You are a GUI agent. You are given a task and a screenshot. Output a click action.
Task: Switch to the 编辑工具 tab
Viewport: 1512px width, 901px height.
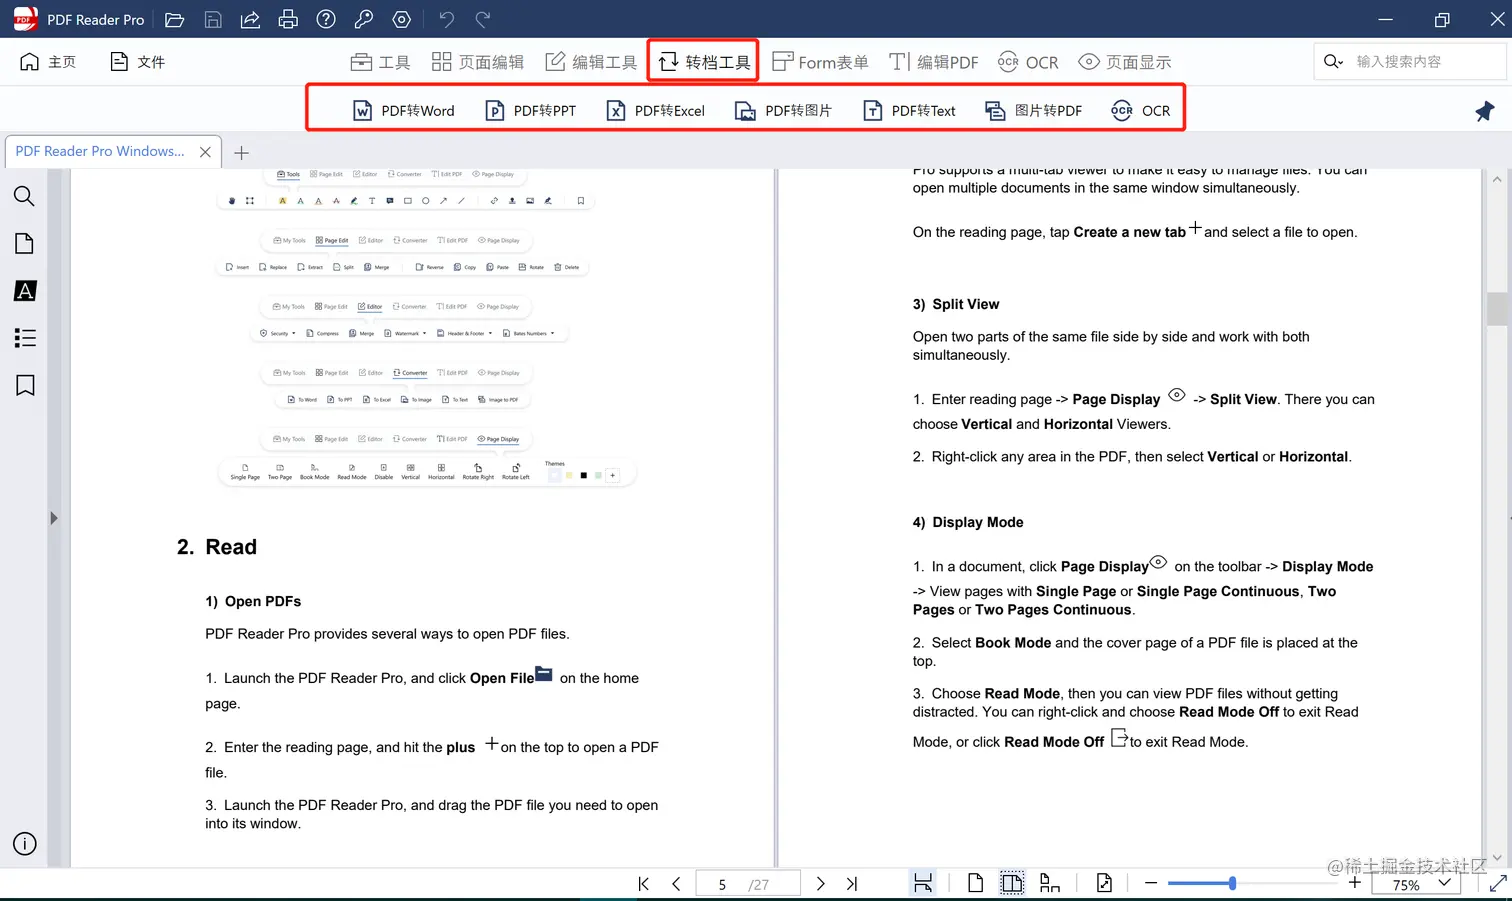(591, 62)
